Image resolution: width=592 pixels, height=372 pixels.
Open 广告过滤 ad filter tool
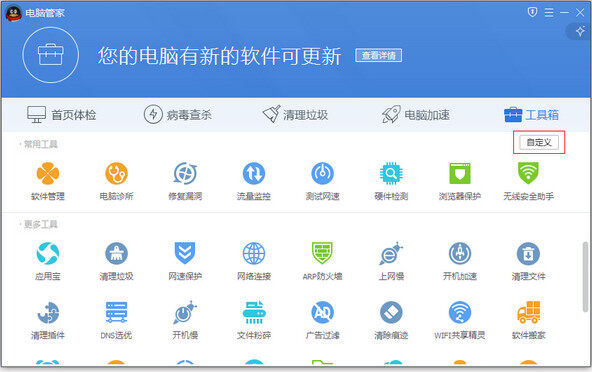click(x=322, y=320)
